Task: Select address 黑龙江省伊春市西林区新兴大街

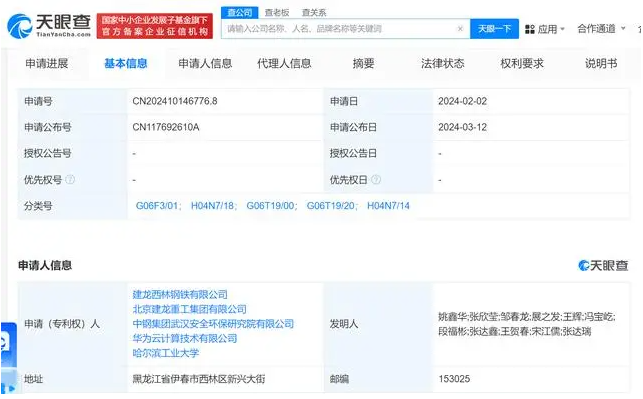Action: [x=198, y=379]
